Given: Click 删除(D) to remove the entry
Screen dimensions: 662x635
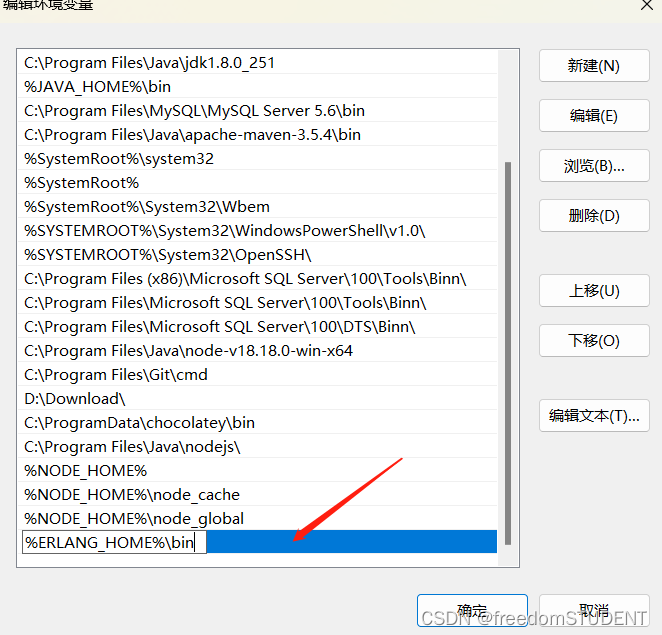Looking at the screenshot, I should click(593, 216).
